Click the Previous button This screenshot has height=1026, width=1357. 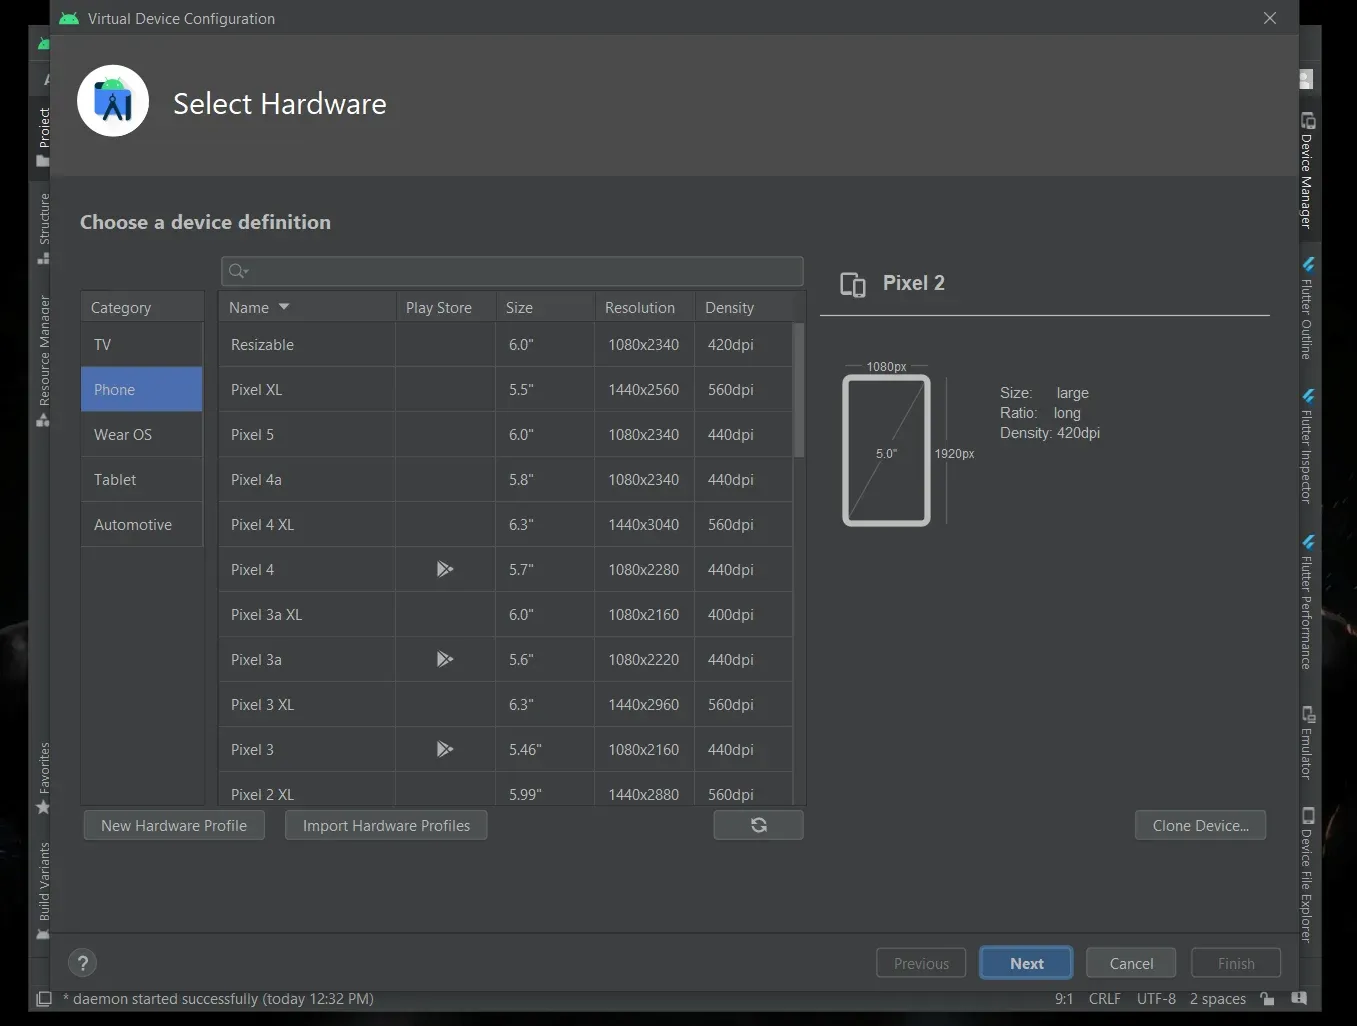[921, 963]
